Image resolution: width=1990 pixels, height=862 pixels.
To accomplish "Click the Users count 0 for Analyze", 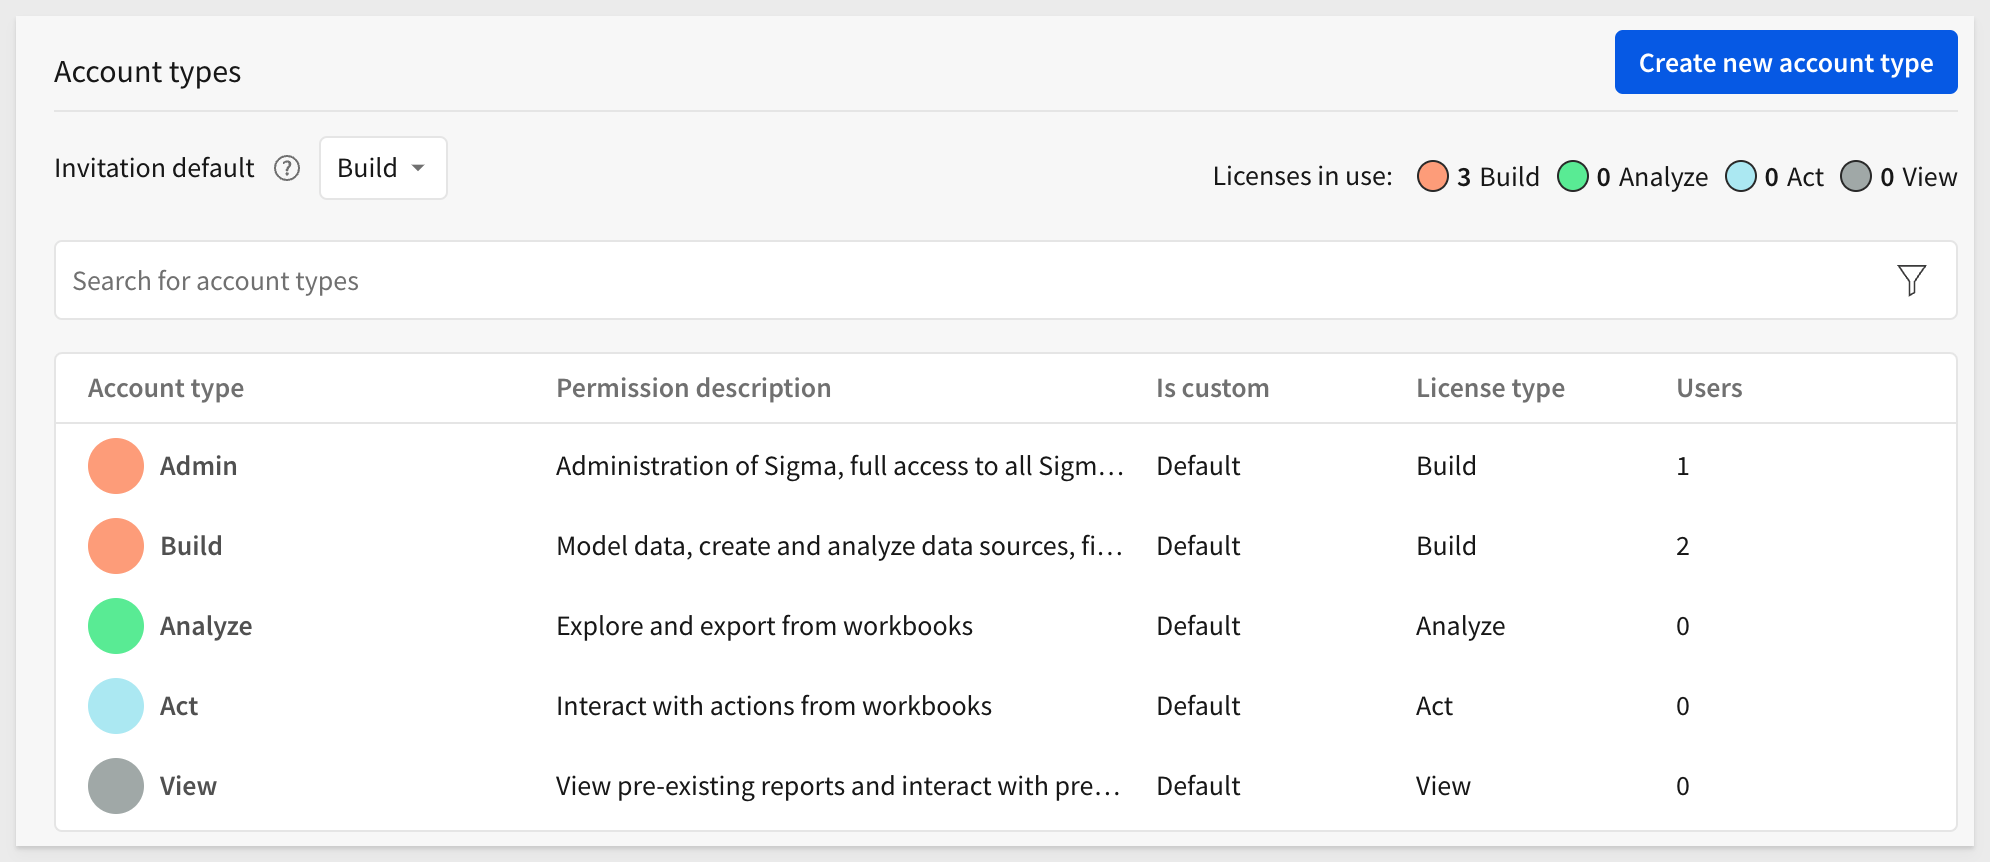I will pos(1683,626).
